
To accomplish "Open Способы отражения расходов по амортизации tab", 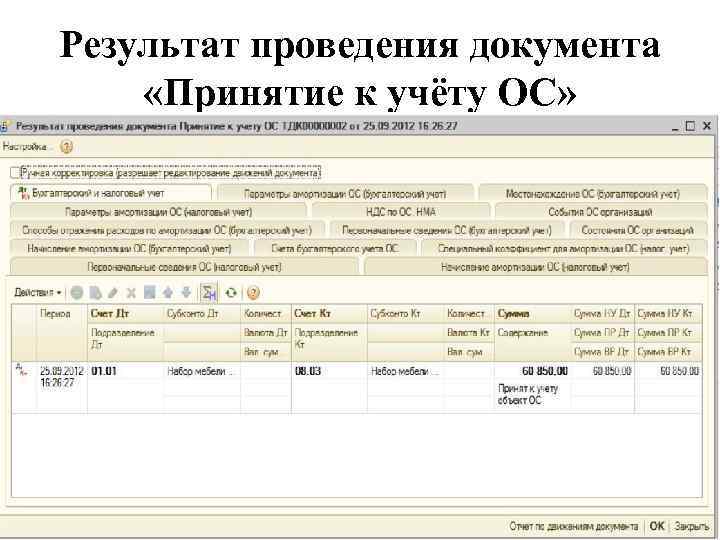I will (x=167, y=230).
